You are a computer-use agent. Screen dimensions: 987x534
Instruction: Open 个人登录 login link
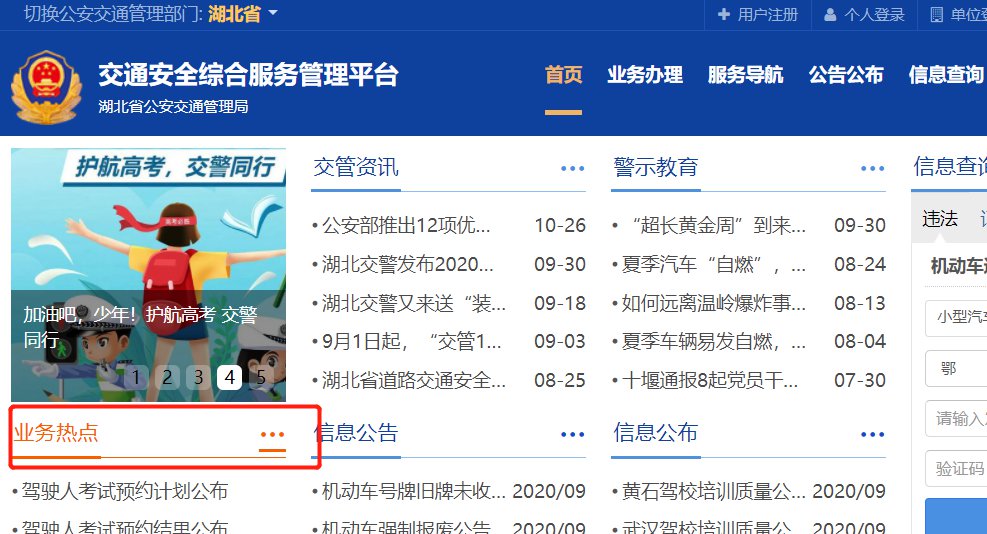874,14
